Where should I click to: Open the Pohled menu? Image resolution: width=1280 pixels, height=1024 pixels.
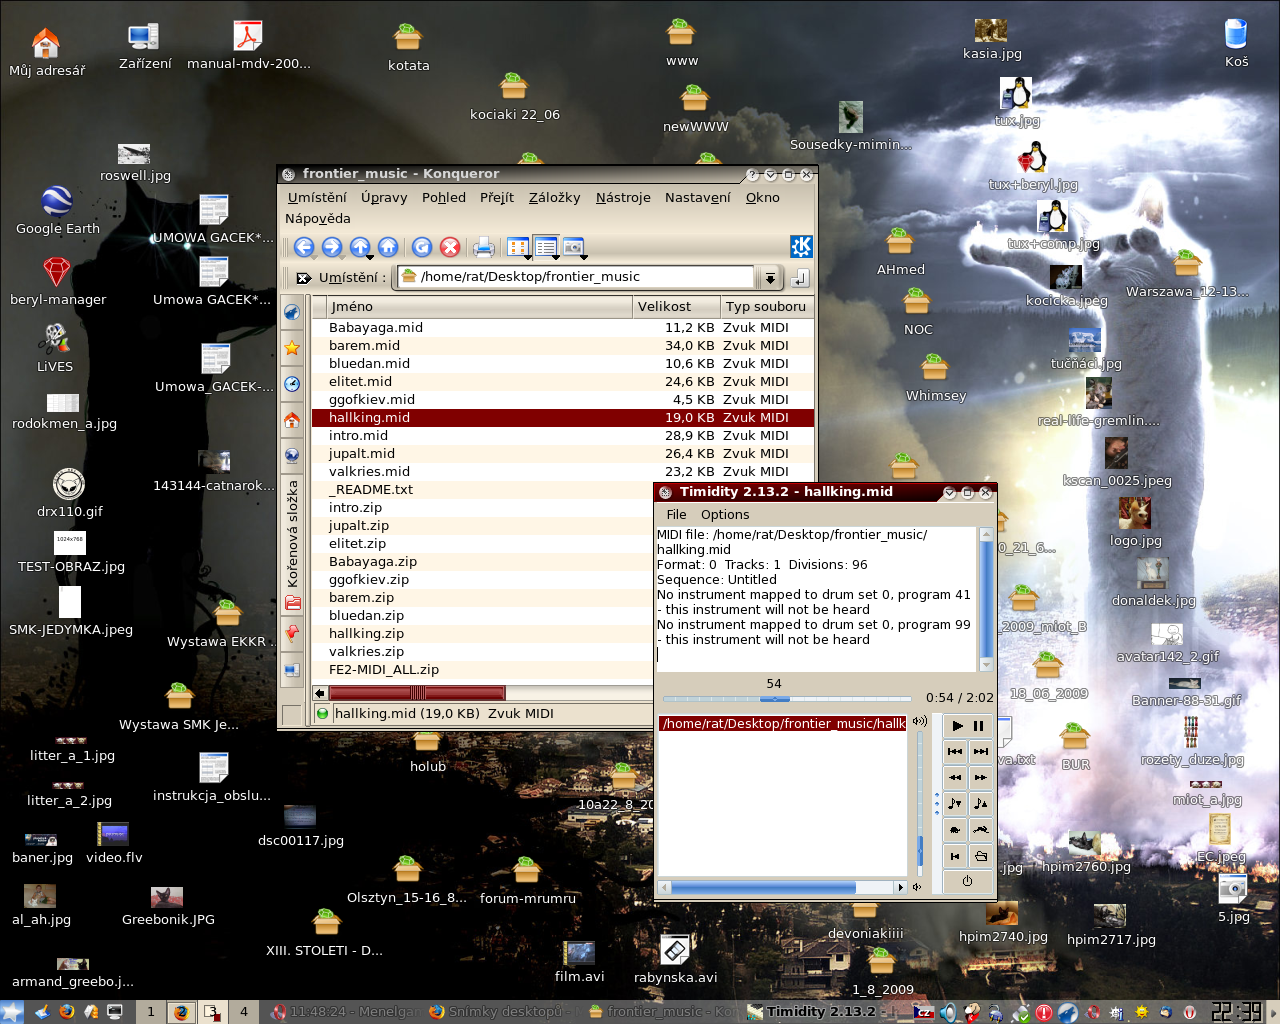pos(444,198)
